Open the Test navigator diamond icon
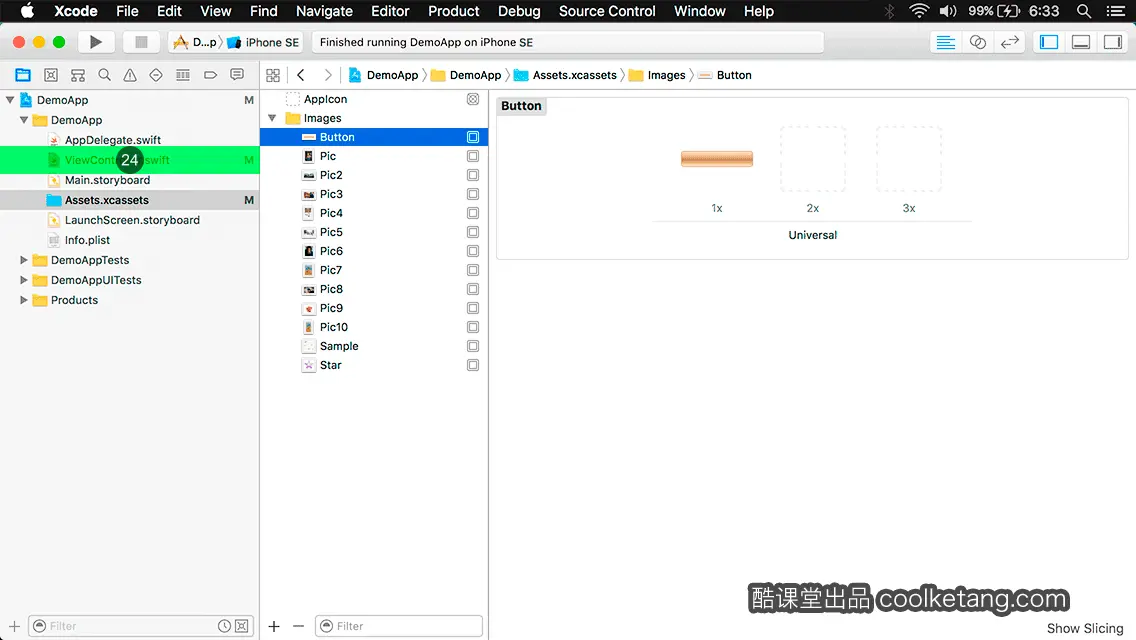1136x640 pixels. pos(156,75)
